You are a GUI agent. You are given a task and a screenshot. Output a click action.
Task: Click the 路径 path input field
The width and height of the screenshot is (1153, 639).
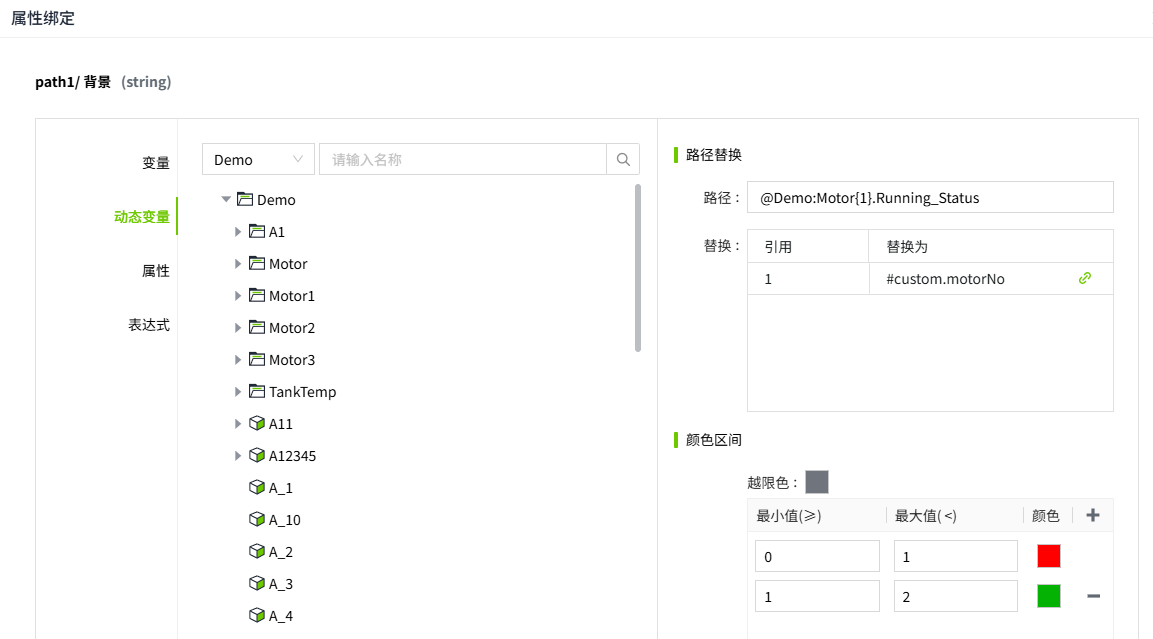(930, 198)
